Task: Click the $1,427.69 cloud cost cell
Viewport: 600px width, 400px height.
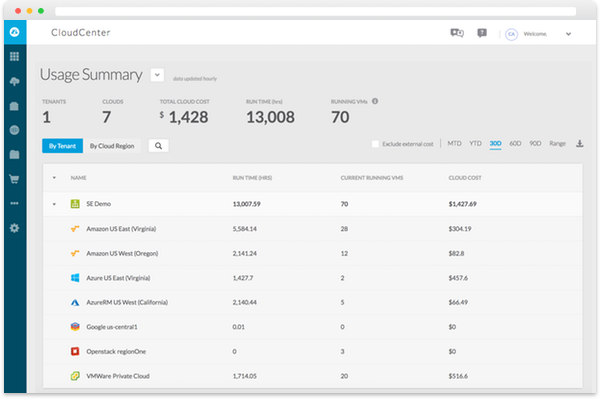Action: pos(463,204)
